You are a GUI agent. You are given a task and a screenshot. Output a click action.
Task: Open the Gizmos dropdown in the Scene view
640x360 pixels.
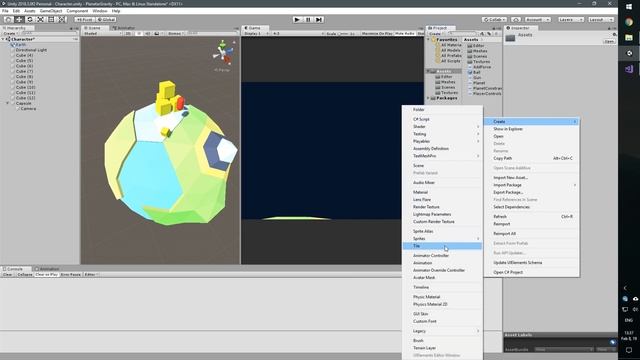click(176, 33)
